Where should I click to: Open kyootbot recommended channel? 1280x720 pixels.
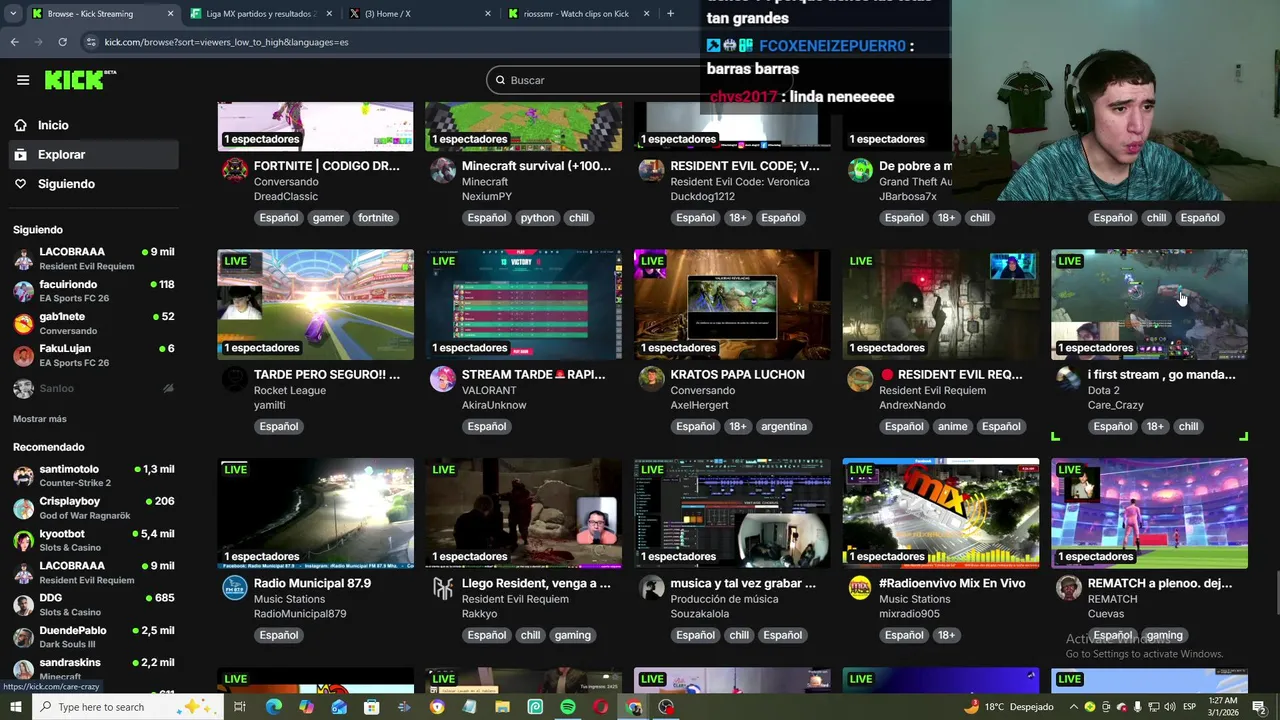[x=93, y=540]
